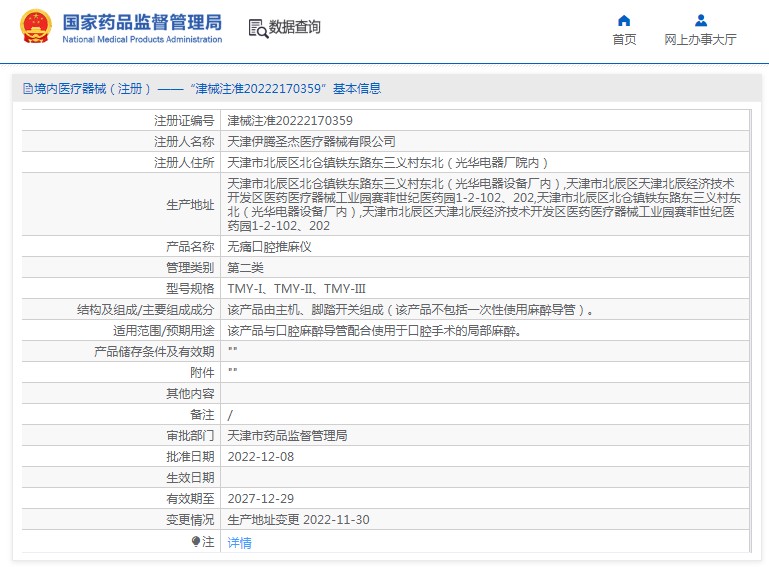This screenshot has height=567, width=769.
Task: Click the lightbulb icon beside 注
Action: [x=196, y=541]
